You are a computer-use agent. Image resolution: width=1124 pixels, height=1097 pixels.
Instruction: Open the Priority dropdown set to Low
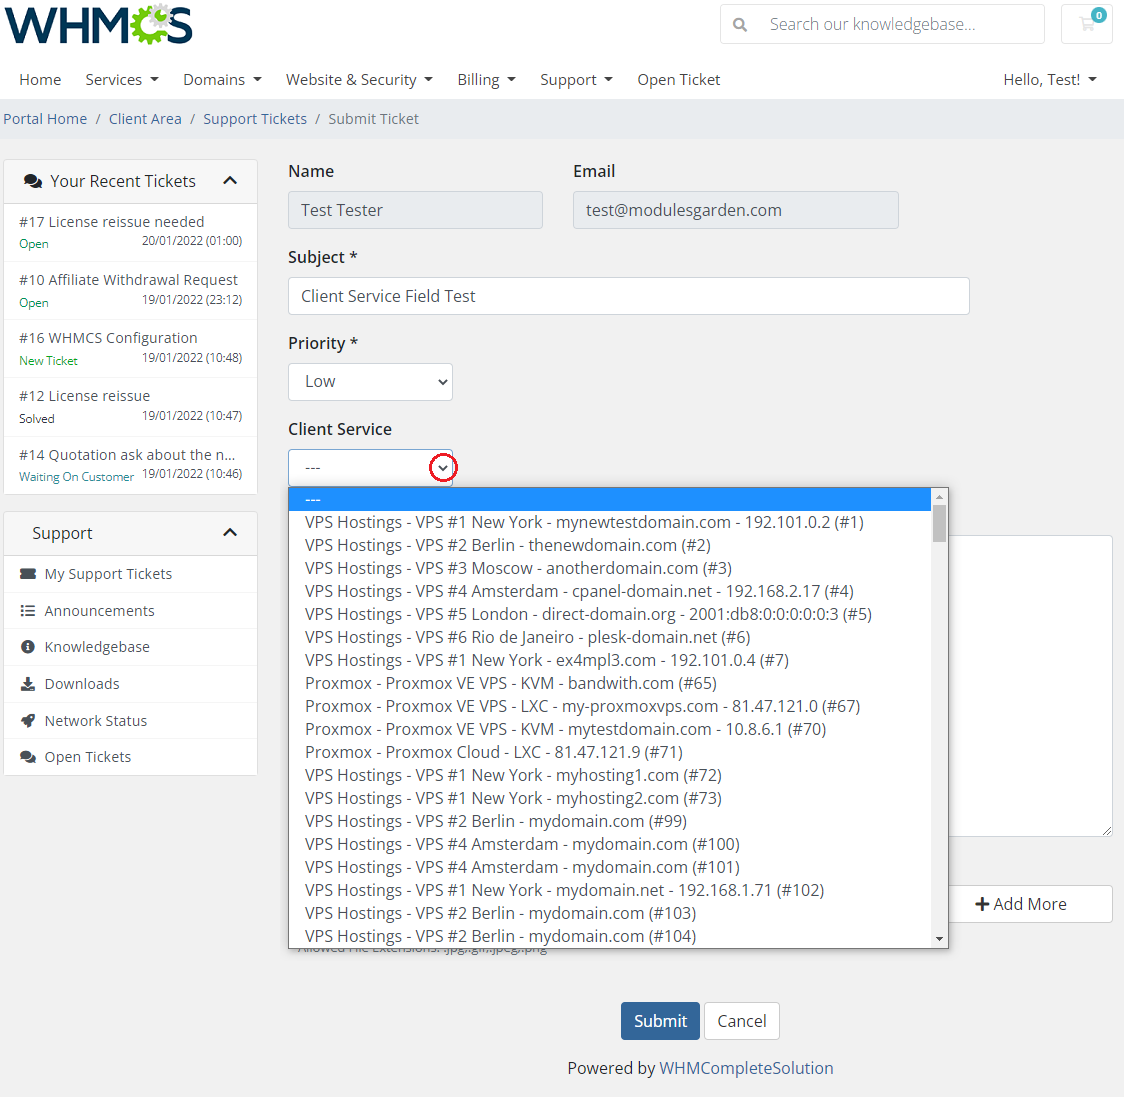(x=371, y=382)
